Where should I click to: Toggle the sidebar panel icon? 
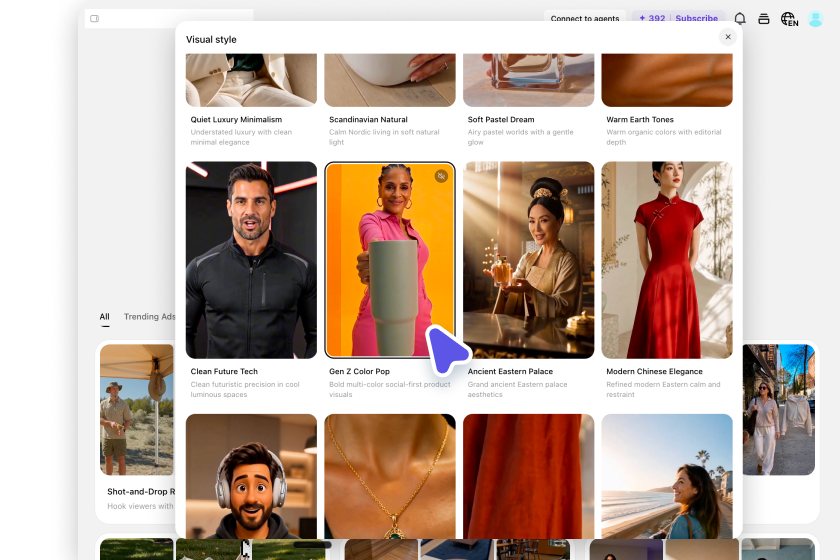tap(94, 18)
